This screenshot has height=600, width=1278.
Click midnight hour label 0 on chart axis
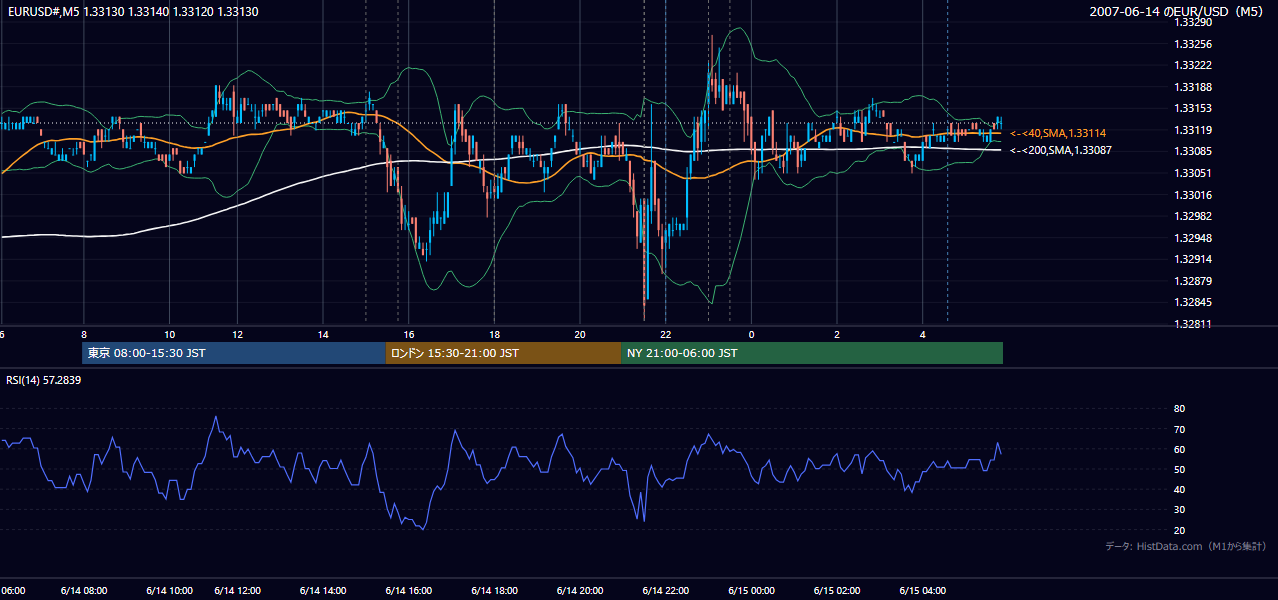751,334
